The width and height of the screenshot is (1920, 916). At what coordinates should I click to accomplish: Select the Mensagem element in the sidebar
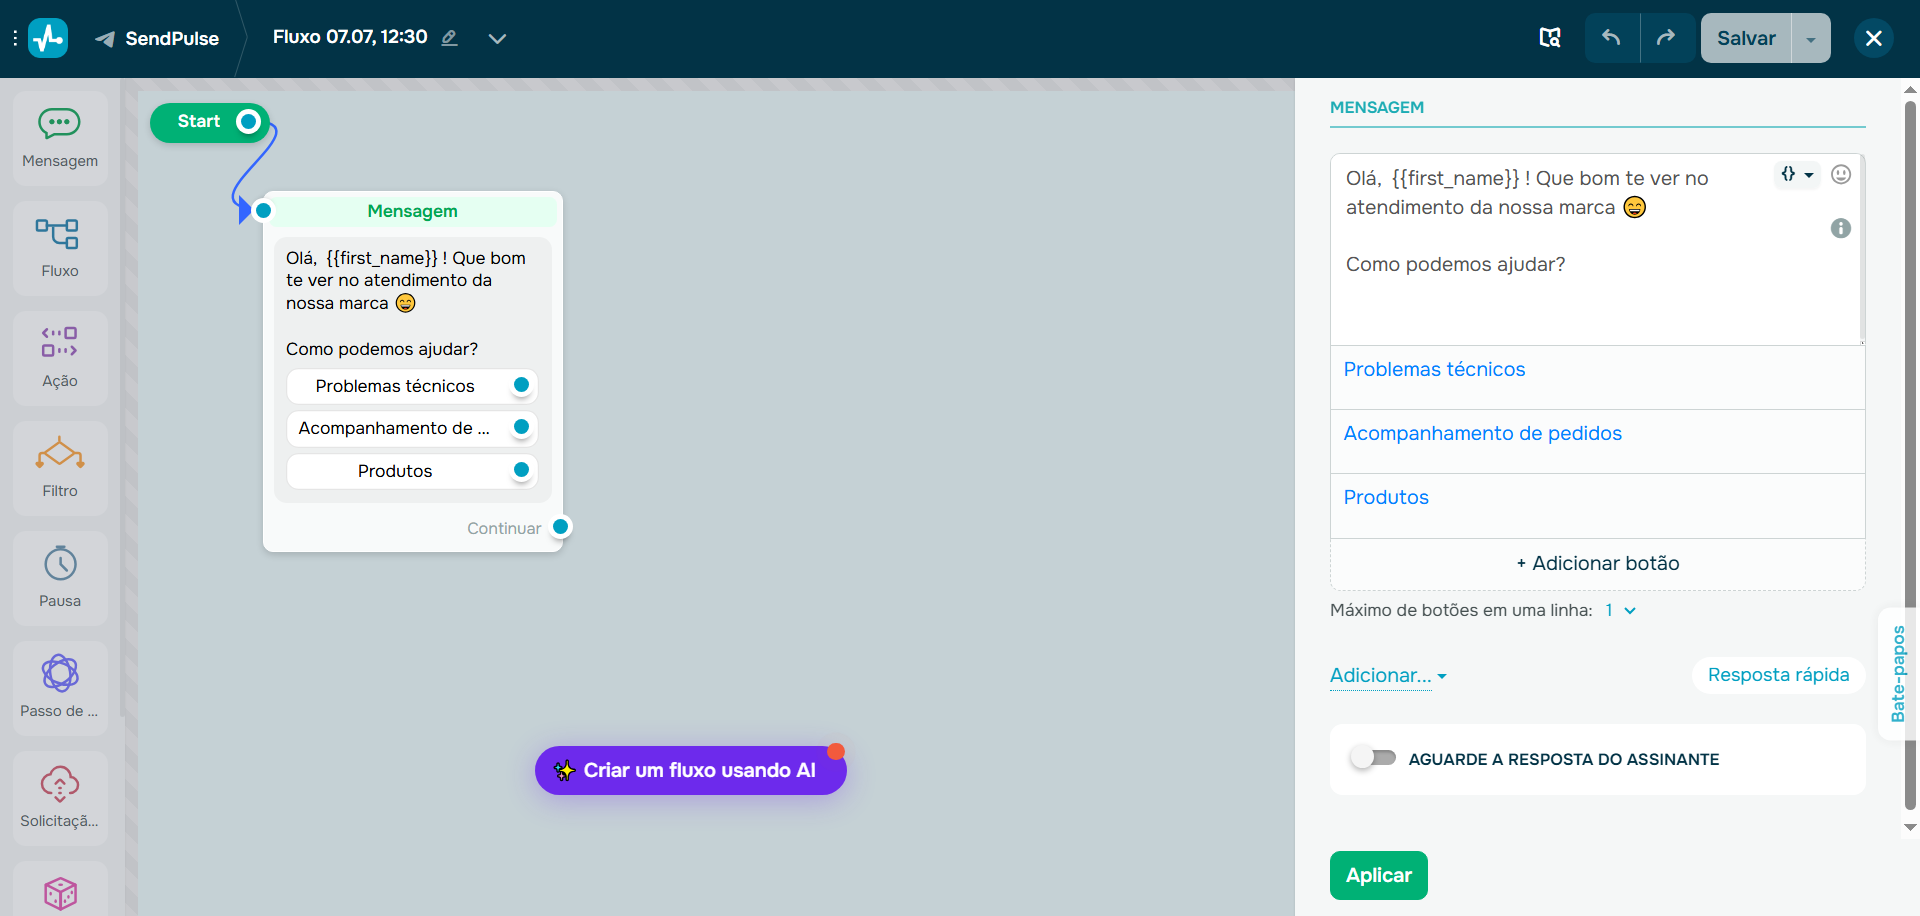60,137
